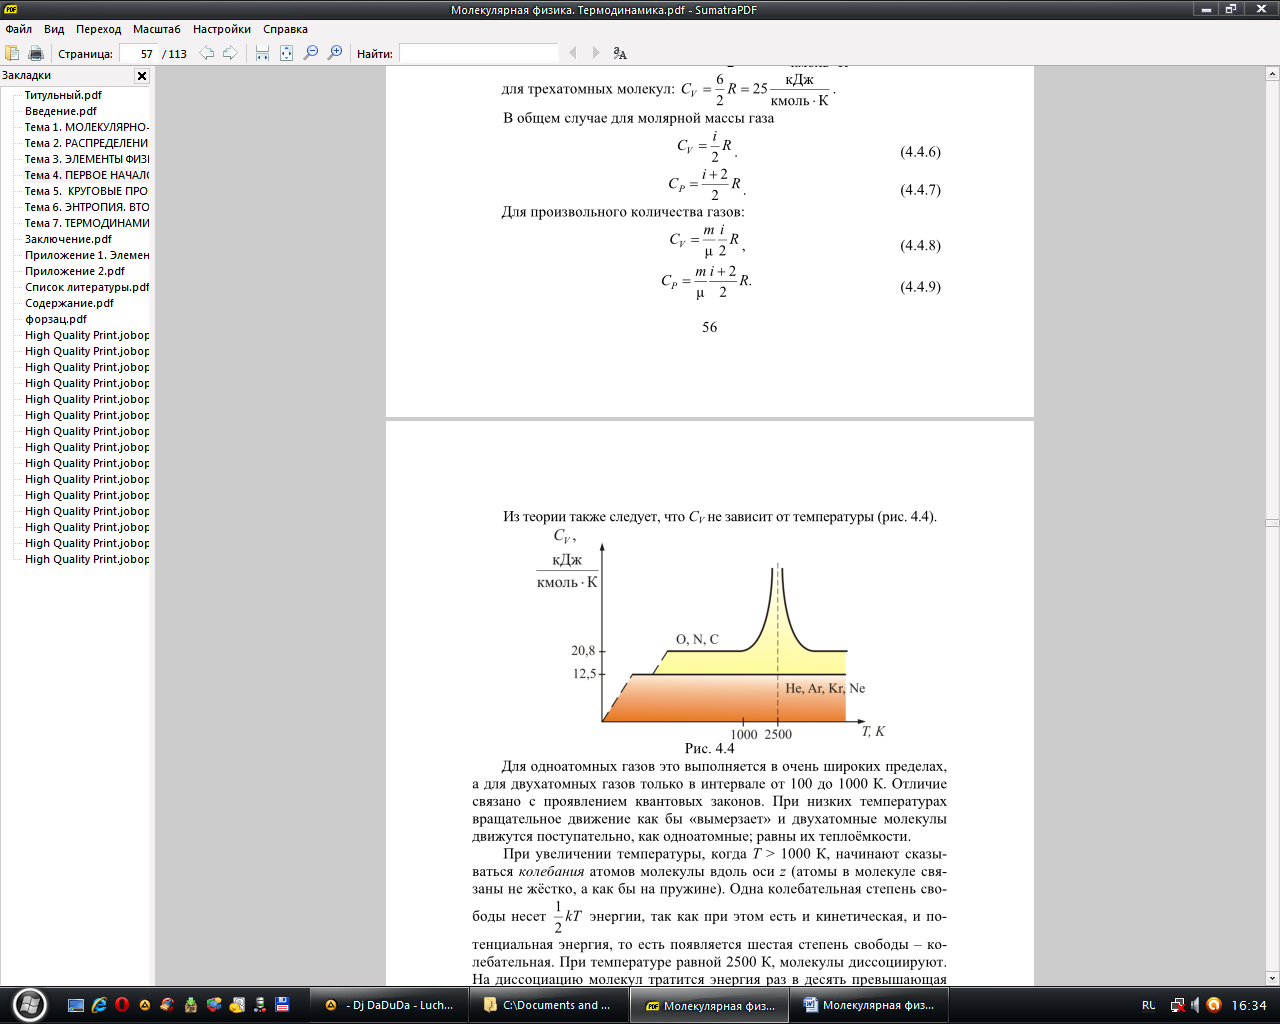1280x1024 pixels.
Task: Click the Рис. 4.4 figure caption
Action: (x=709, y=748)
